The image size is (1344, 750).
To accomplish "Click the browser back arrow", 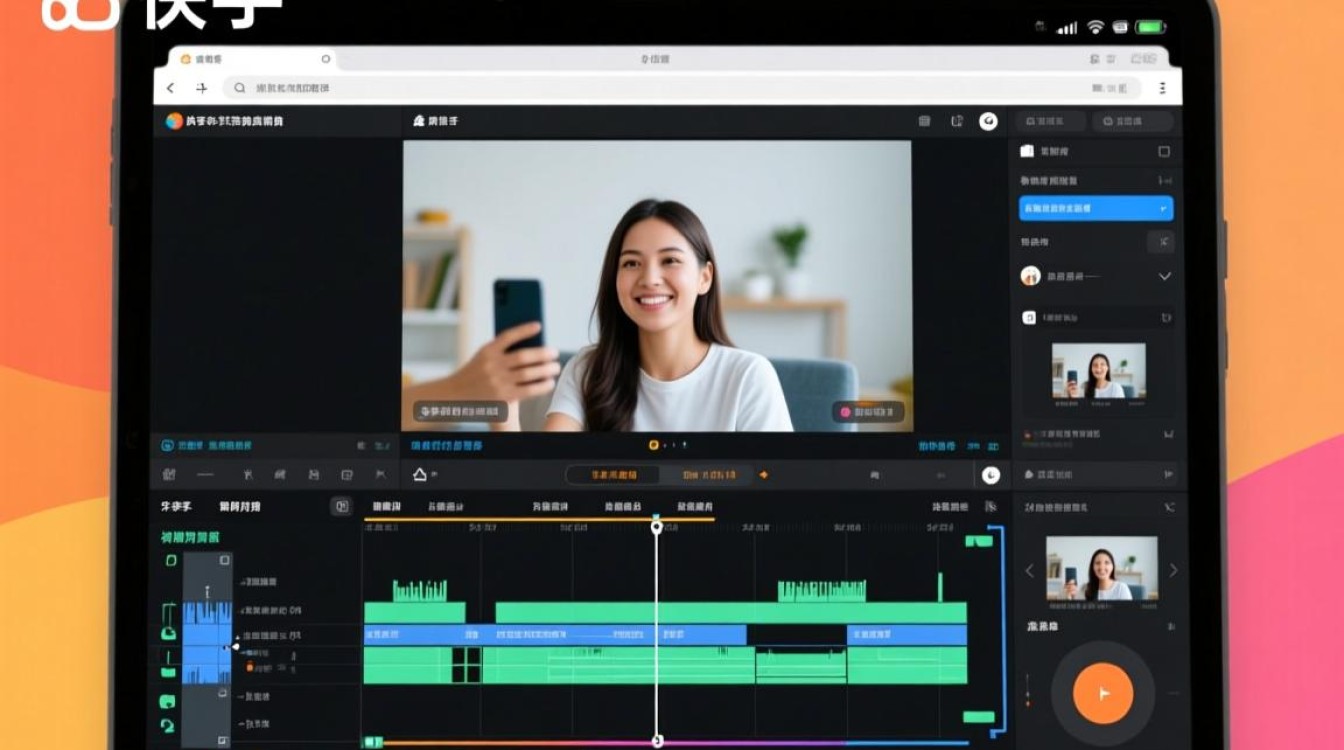I will pos(170,88).
